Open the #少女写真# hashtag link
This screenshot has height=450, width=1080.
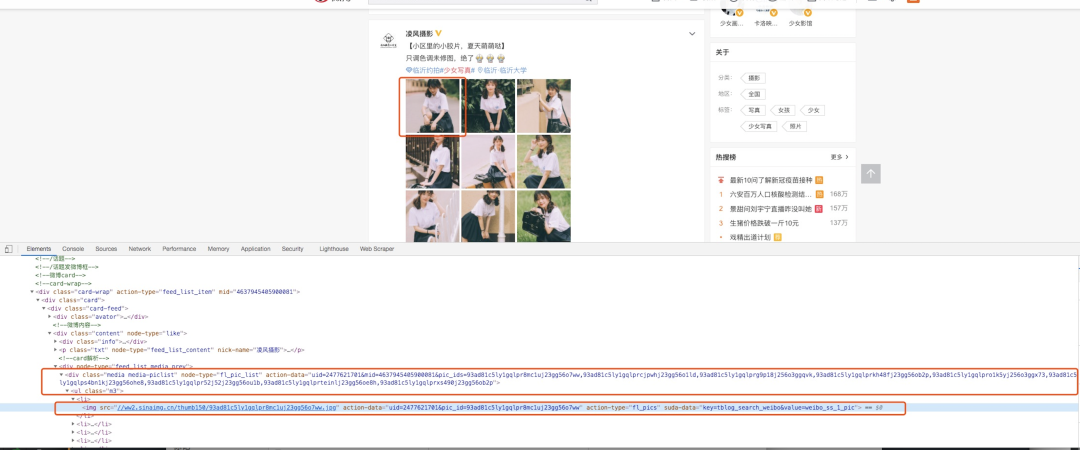click(x=459, y=70)
